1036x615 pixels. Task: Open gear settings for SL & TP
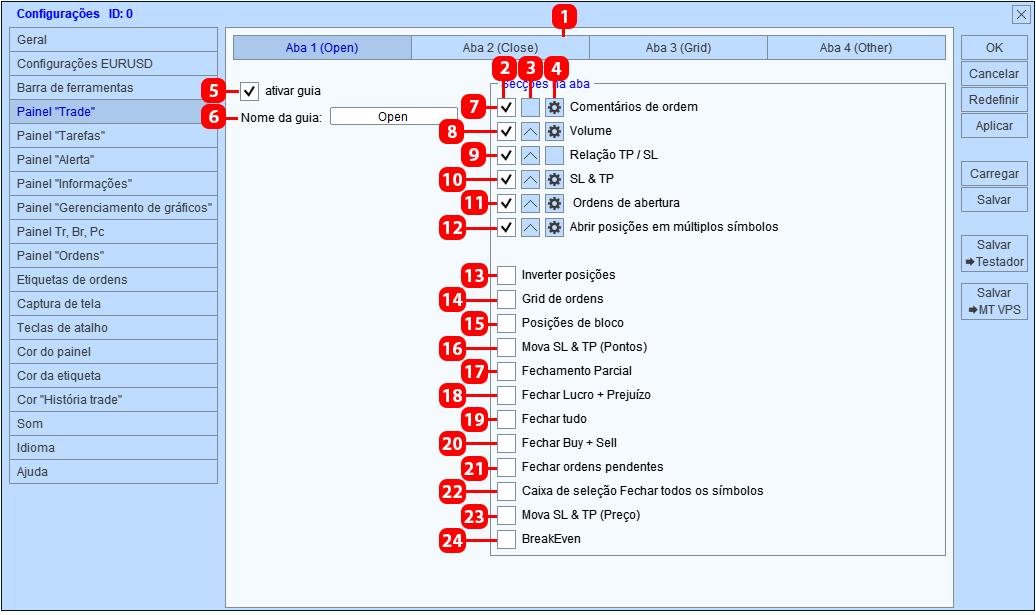pos(554,179)
